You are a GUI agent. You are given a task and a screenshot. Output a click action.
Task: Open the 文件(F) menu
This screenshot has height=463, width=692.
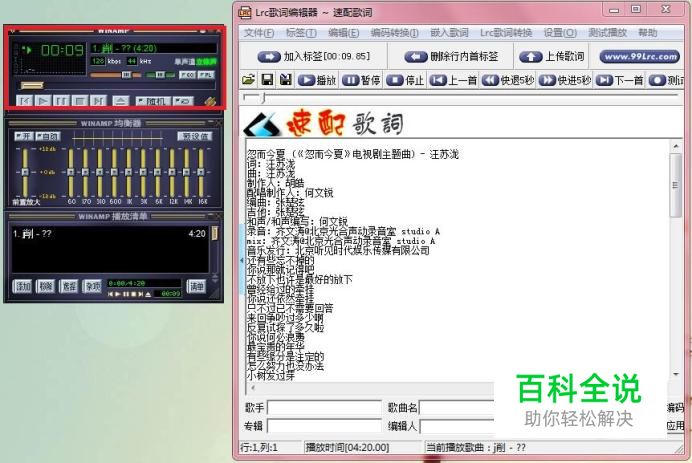[x=259, y=33]
